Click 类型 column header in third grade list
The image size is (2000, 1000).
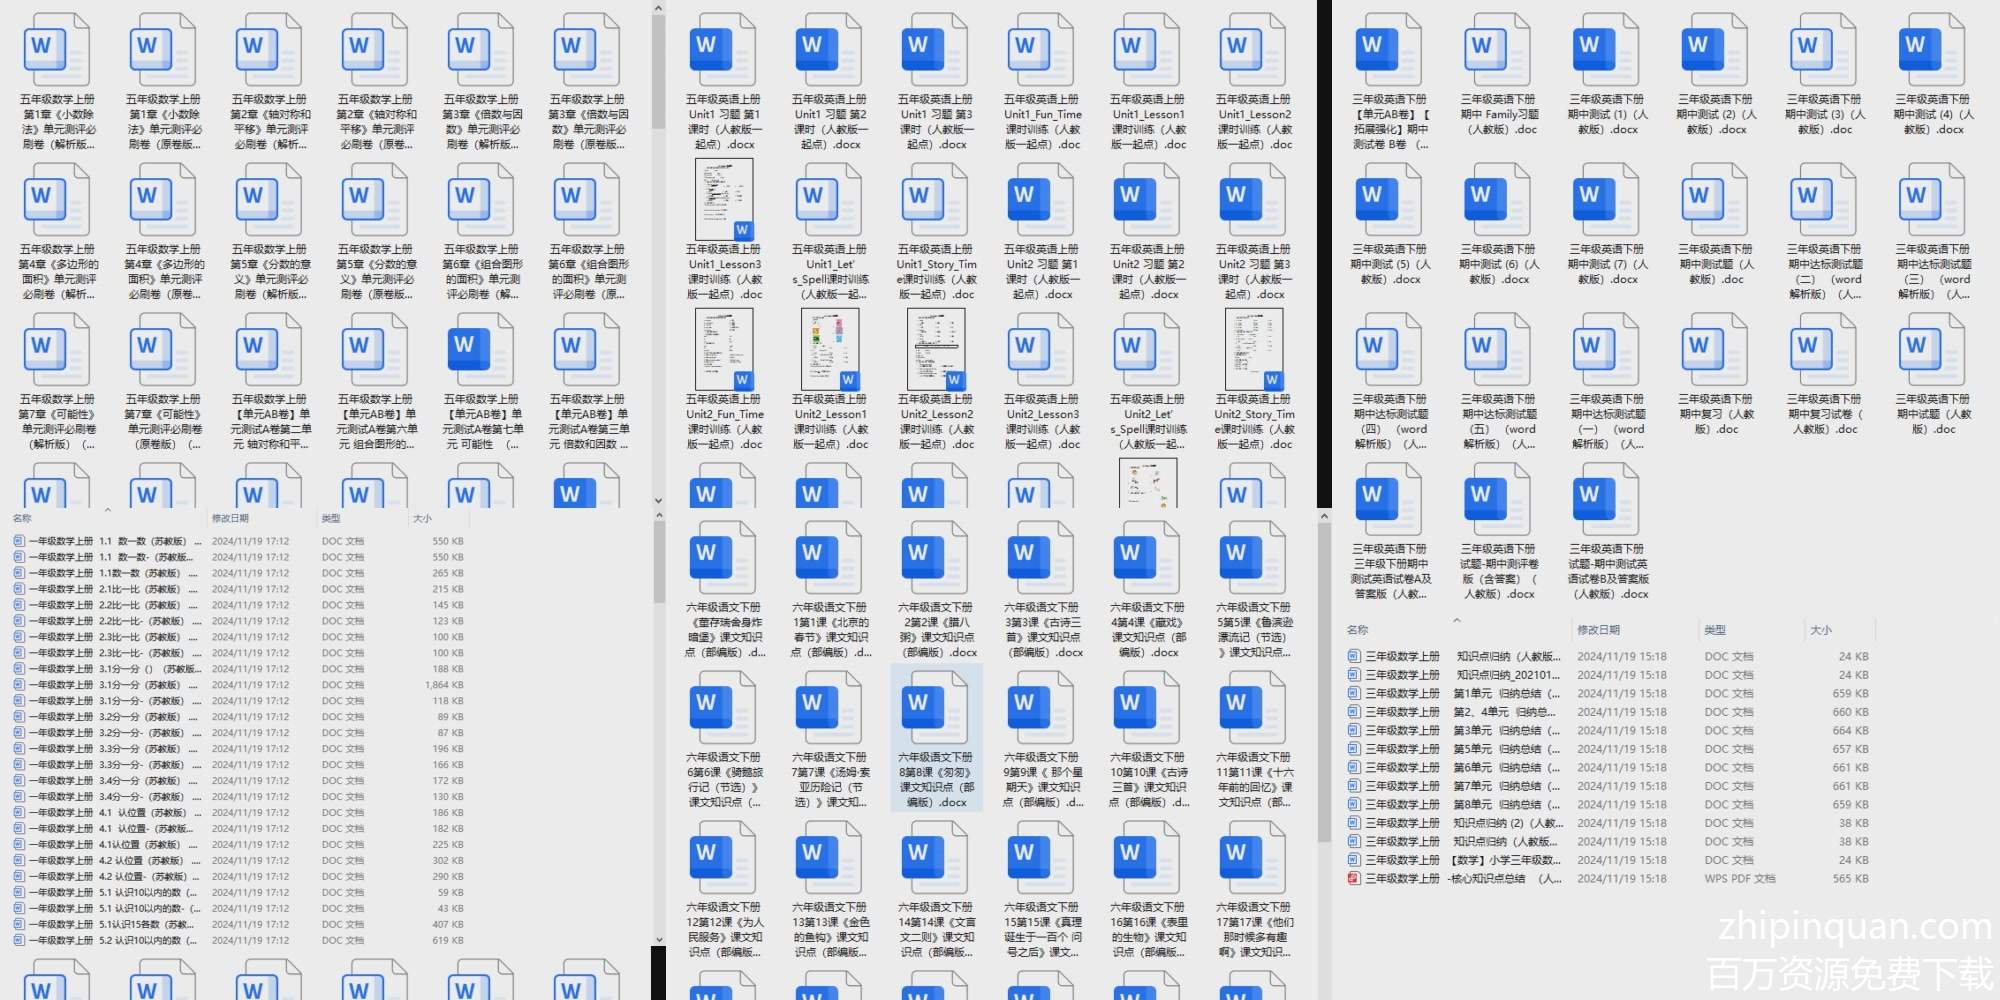pyautogui.click(x=1715, y=630)
